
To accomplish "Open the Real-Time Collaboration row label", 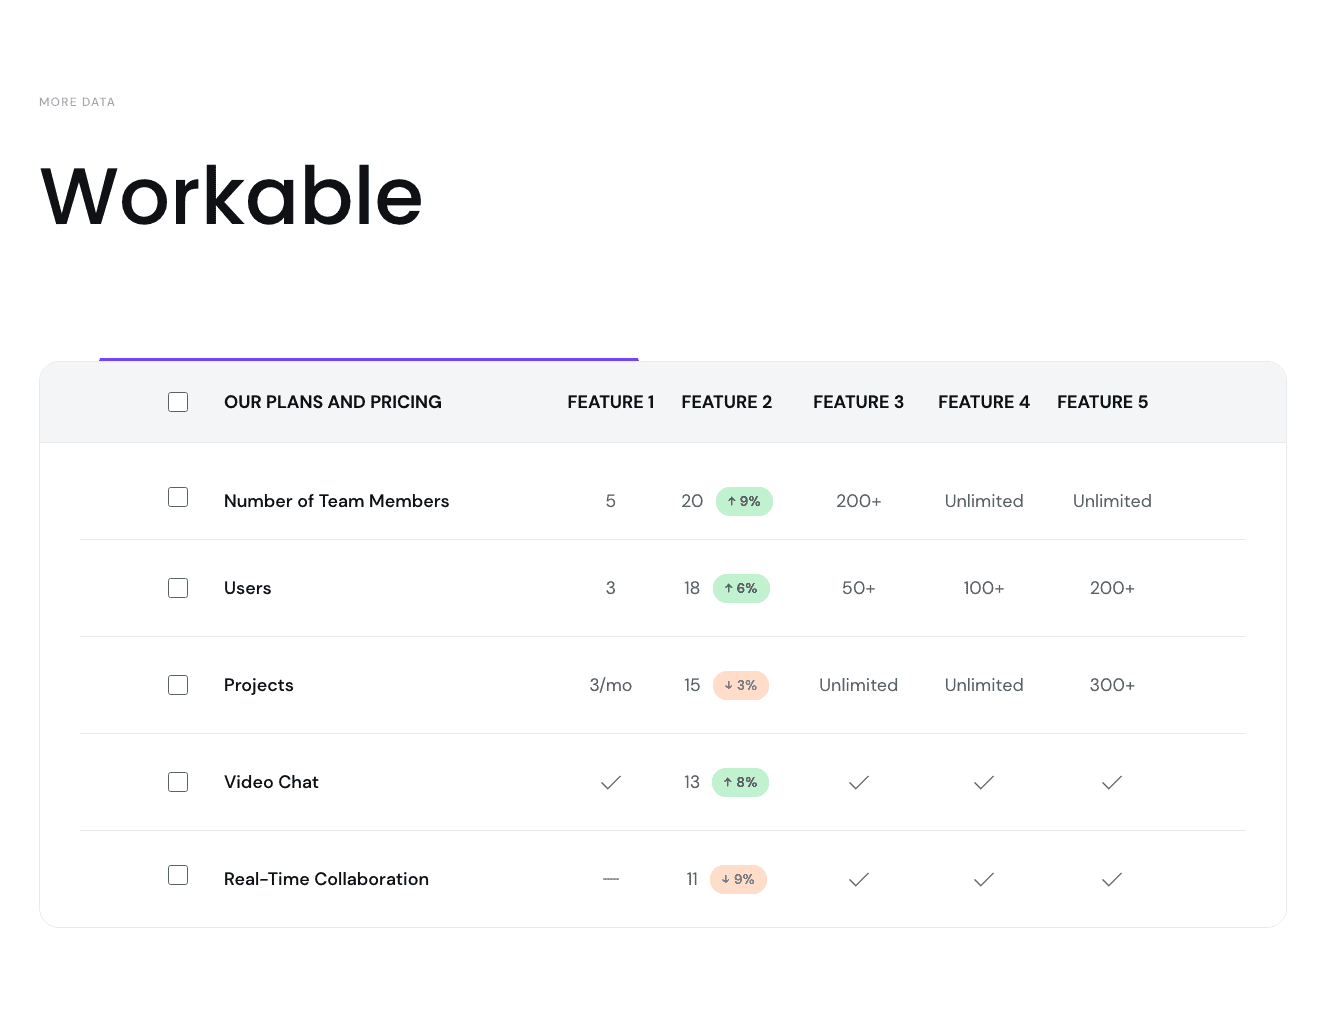I will coord(326,879).
